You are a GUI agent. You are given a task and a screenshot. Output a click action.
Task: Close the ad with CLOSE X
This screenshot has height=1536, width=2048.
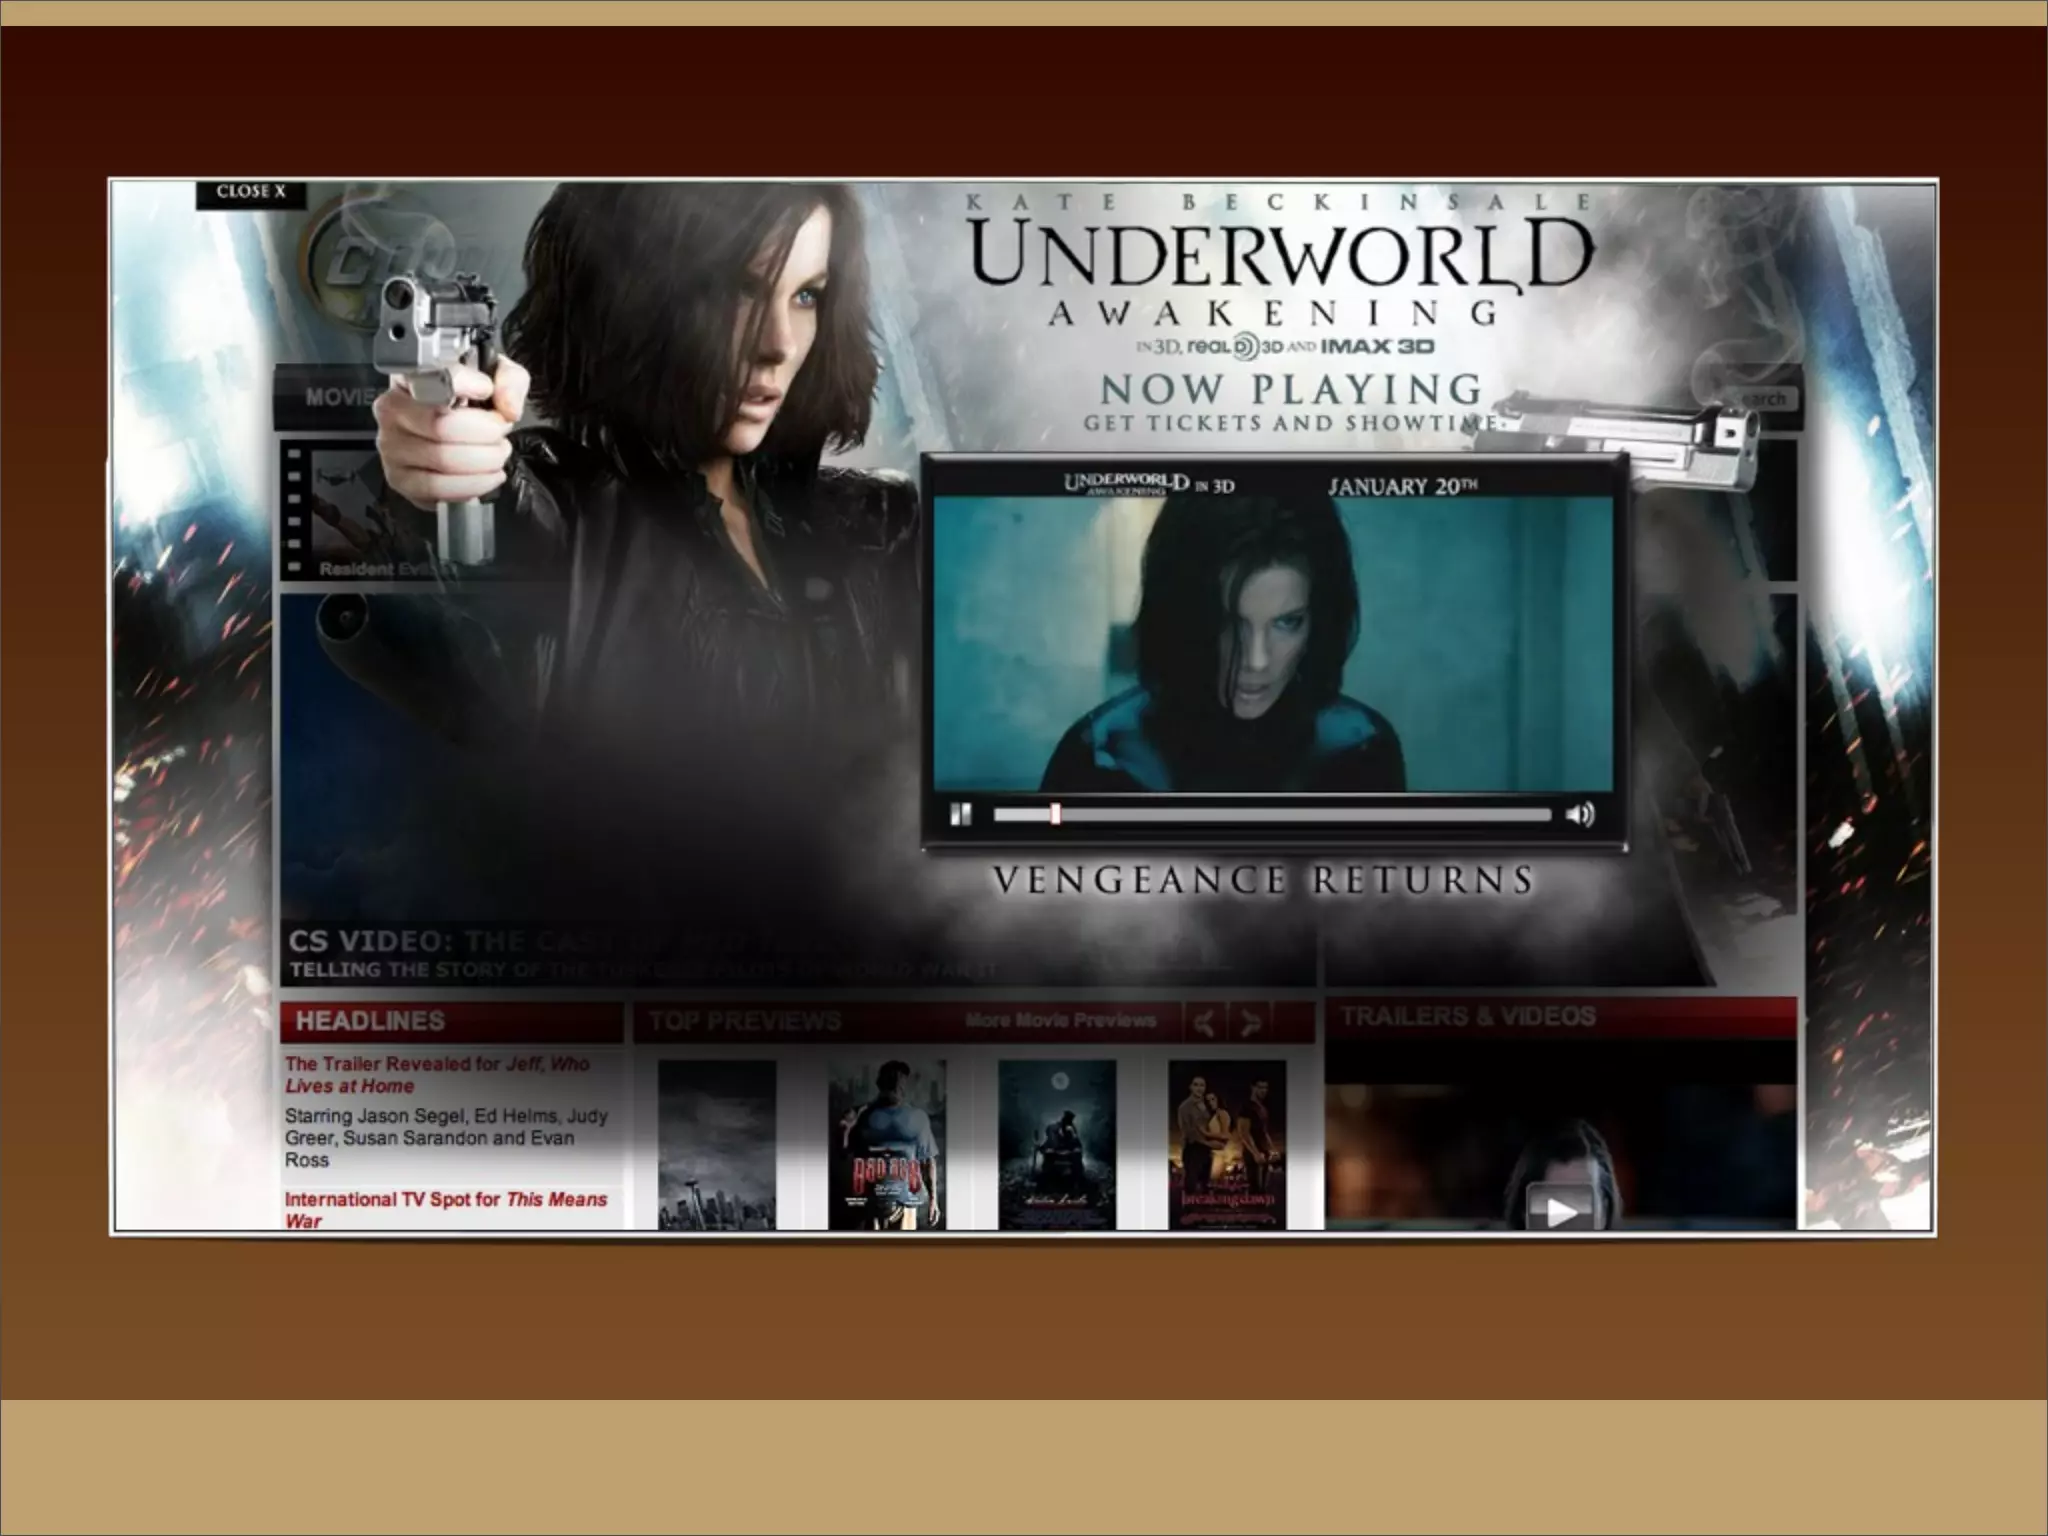click(251, 192)
